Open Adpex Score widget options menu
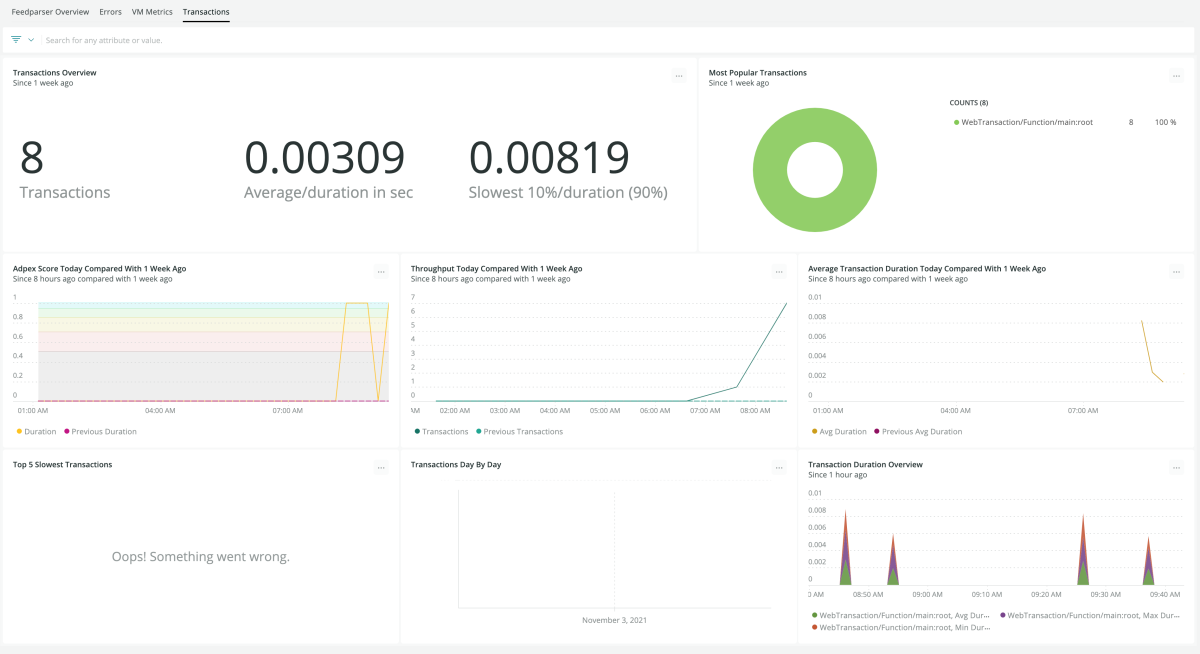 [381, 272]
